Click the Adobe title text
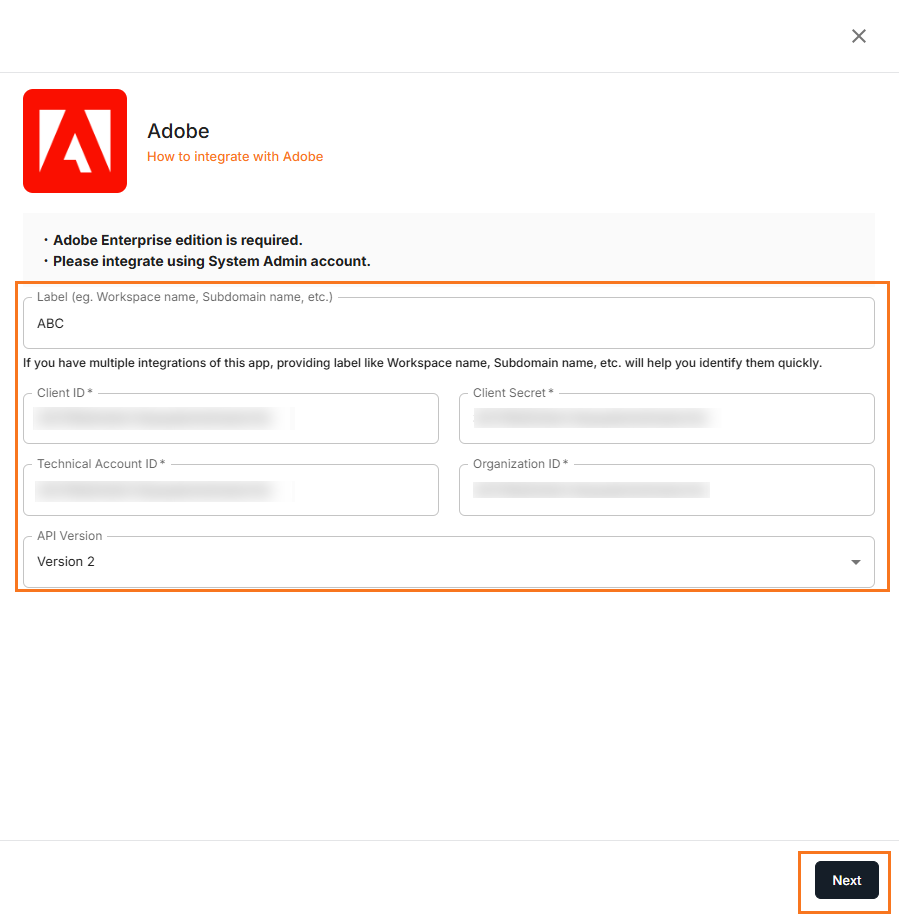The height and width of the screenshot is (917, 899). point(178,131)
